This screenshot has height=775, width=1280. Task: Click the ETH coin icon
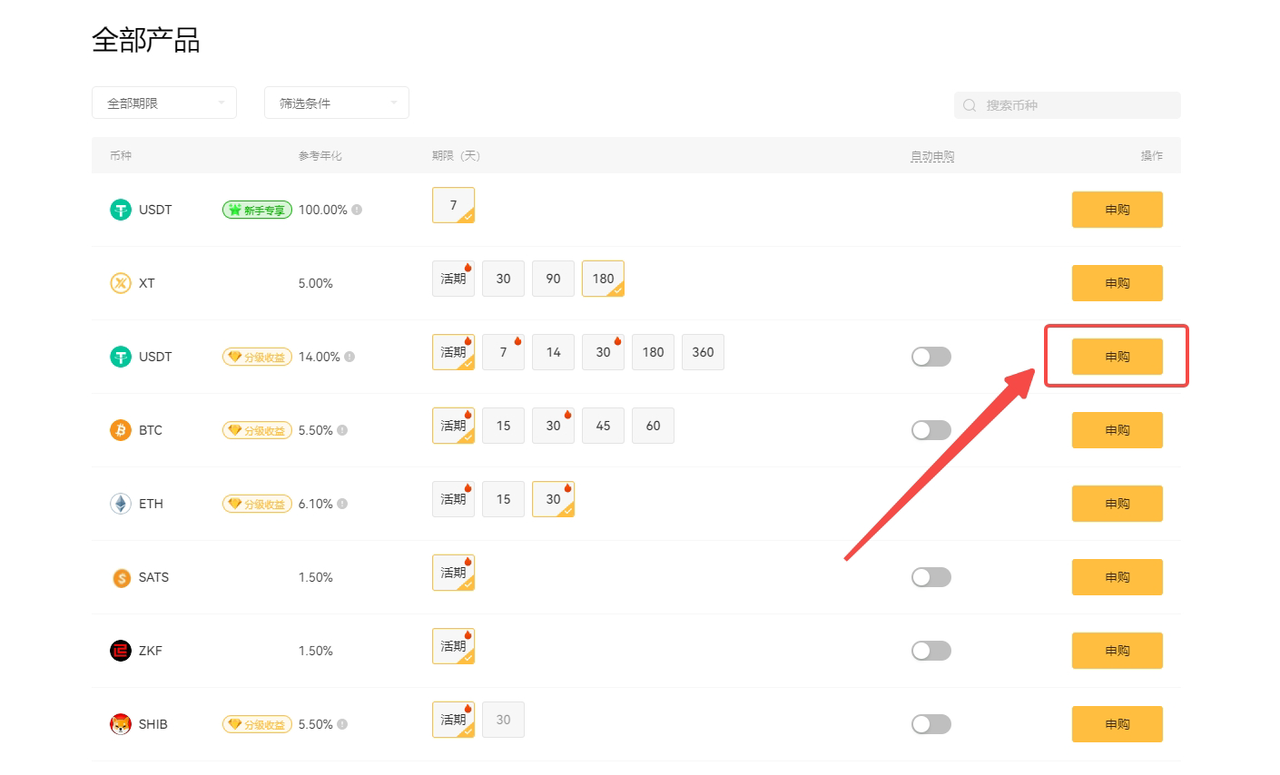(120, 504)
